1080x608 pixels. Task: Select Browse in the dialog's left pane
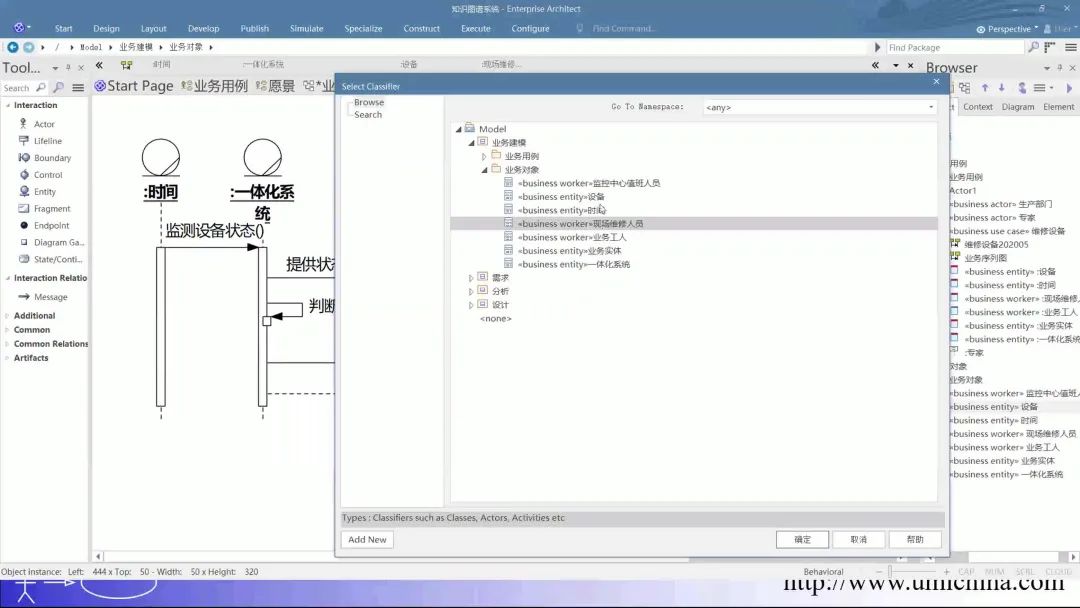coord(368,103)
